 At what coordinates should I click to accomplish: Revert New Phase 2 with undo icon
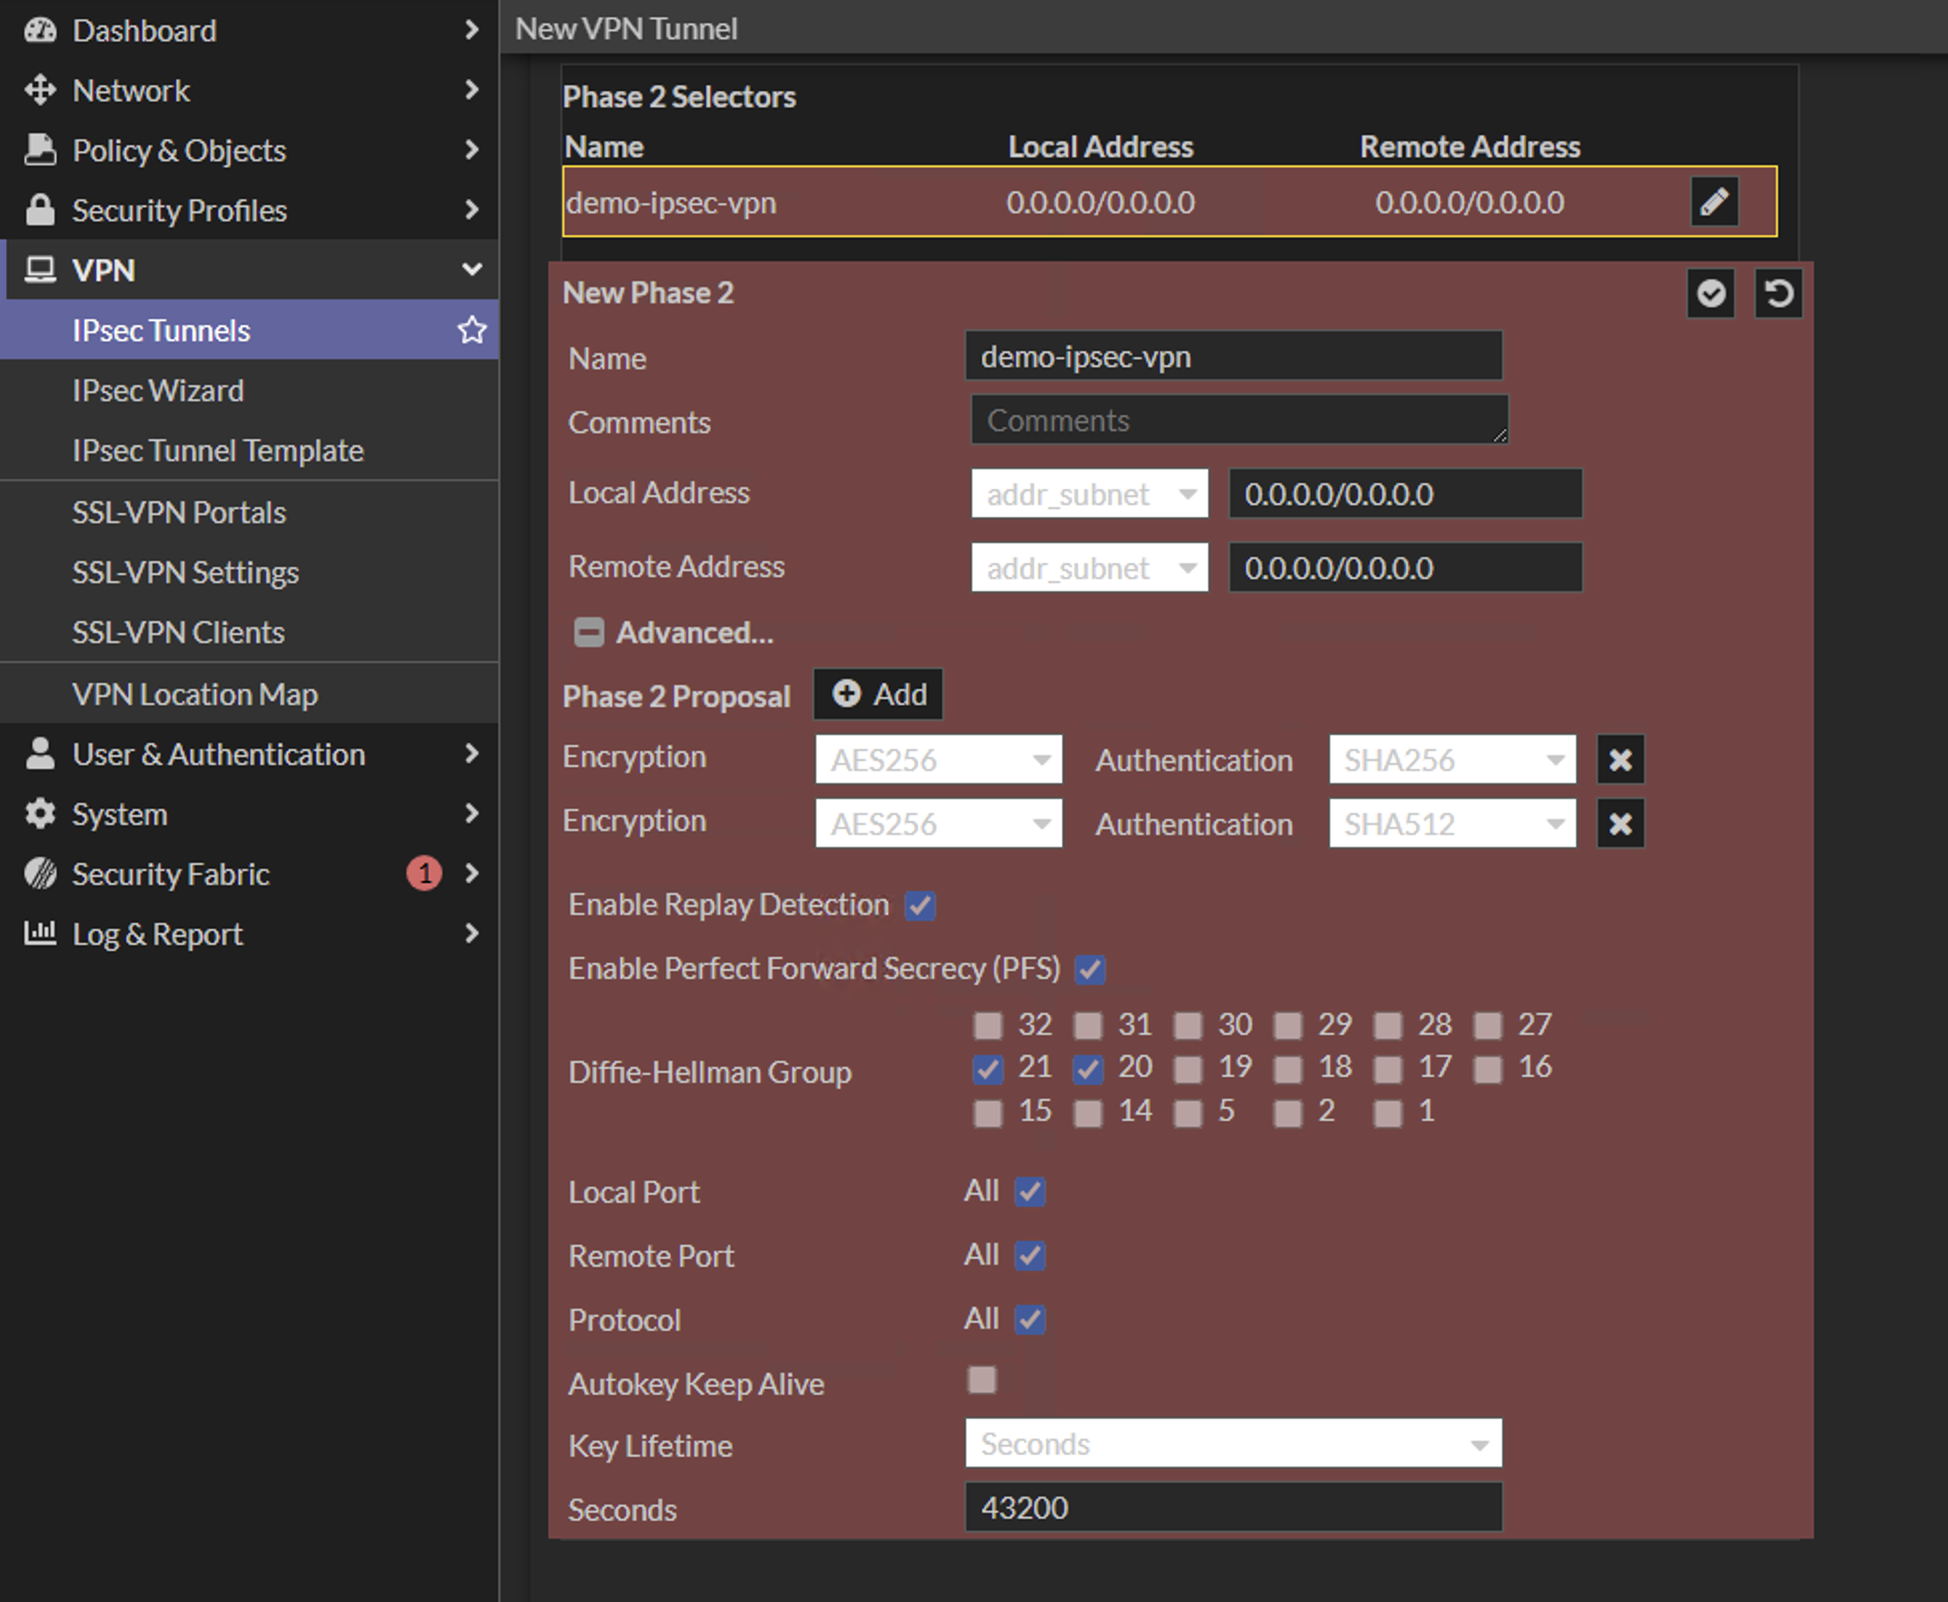click(x=1779, y=294)
